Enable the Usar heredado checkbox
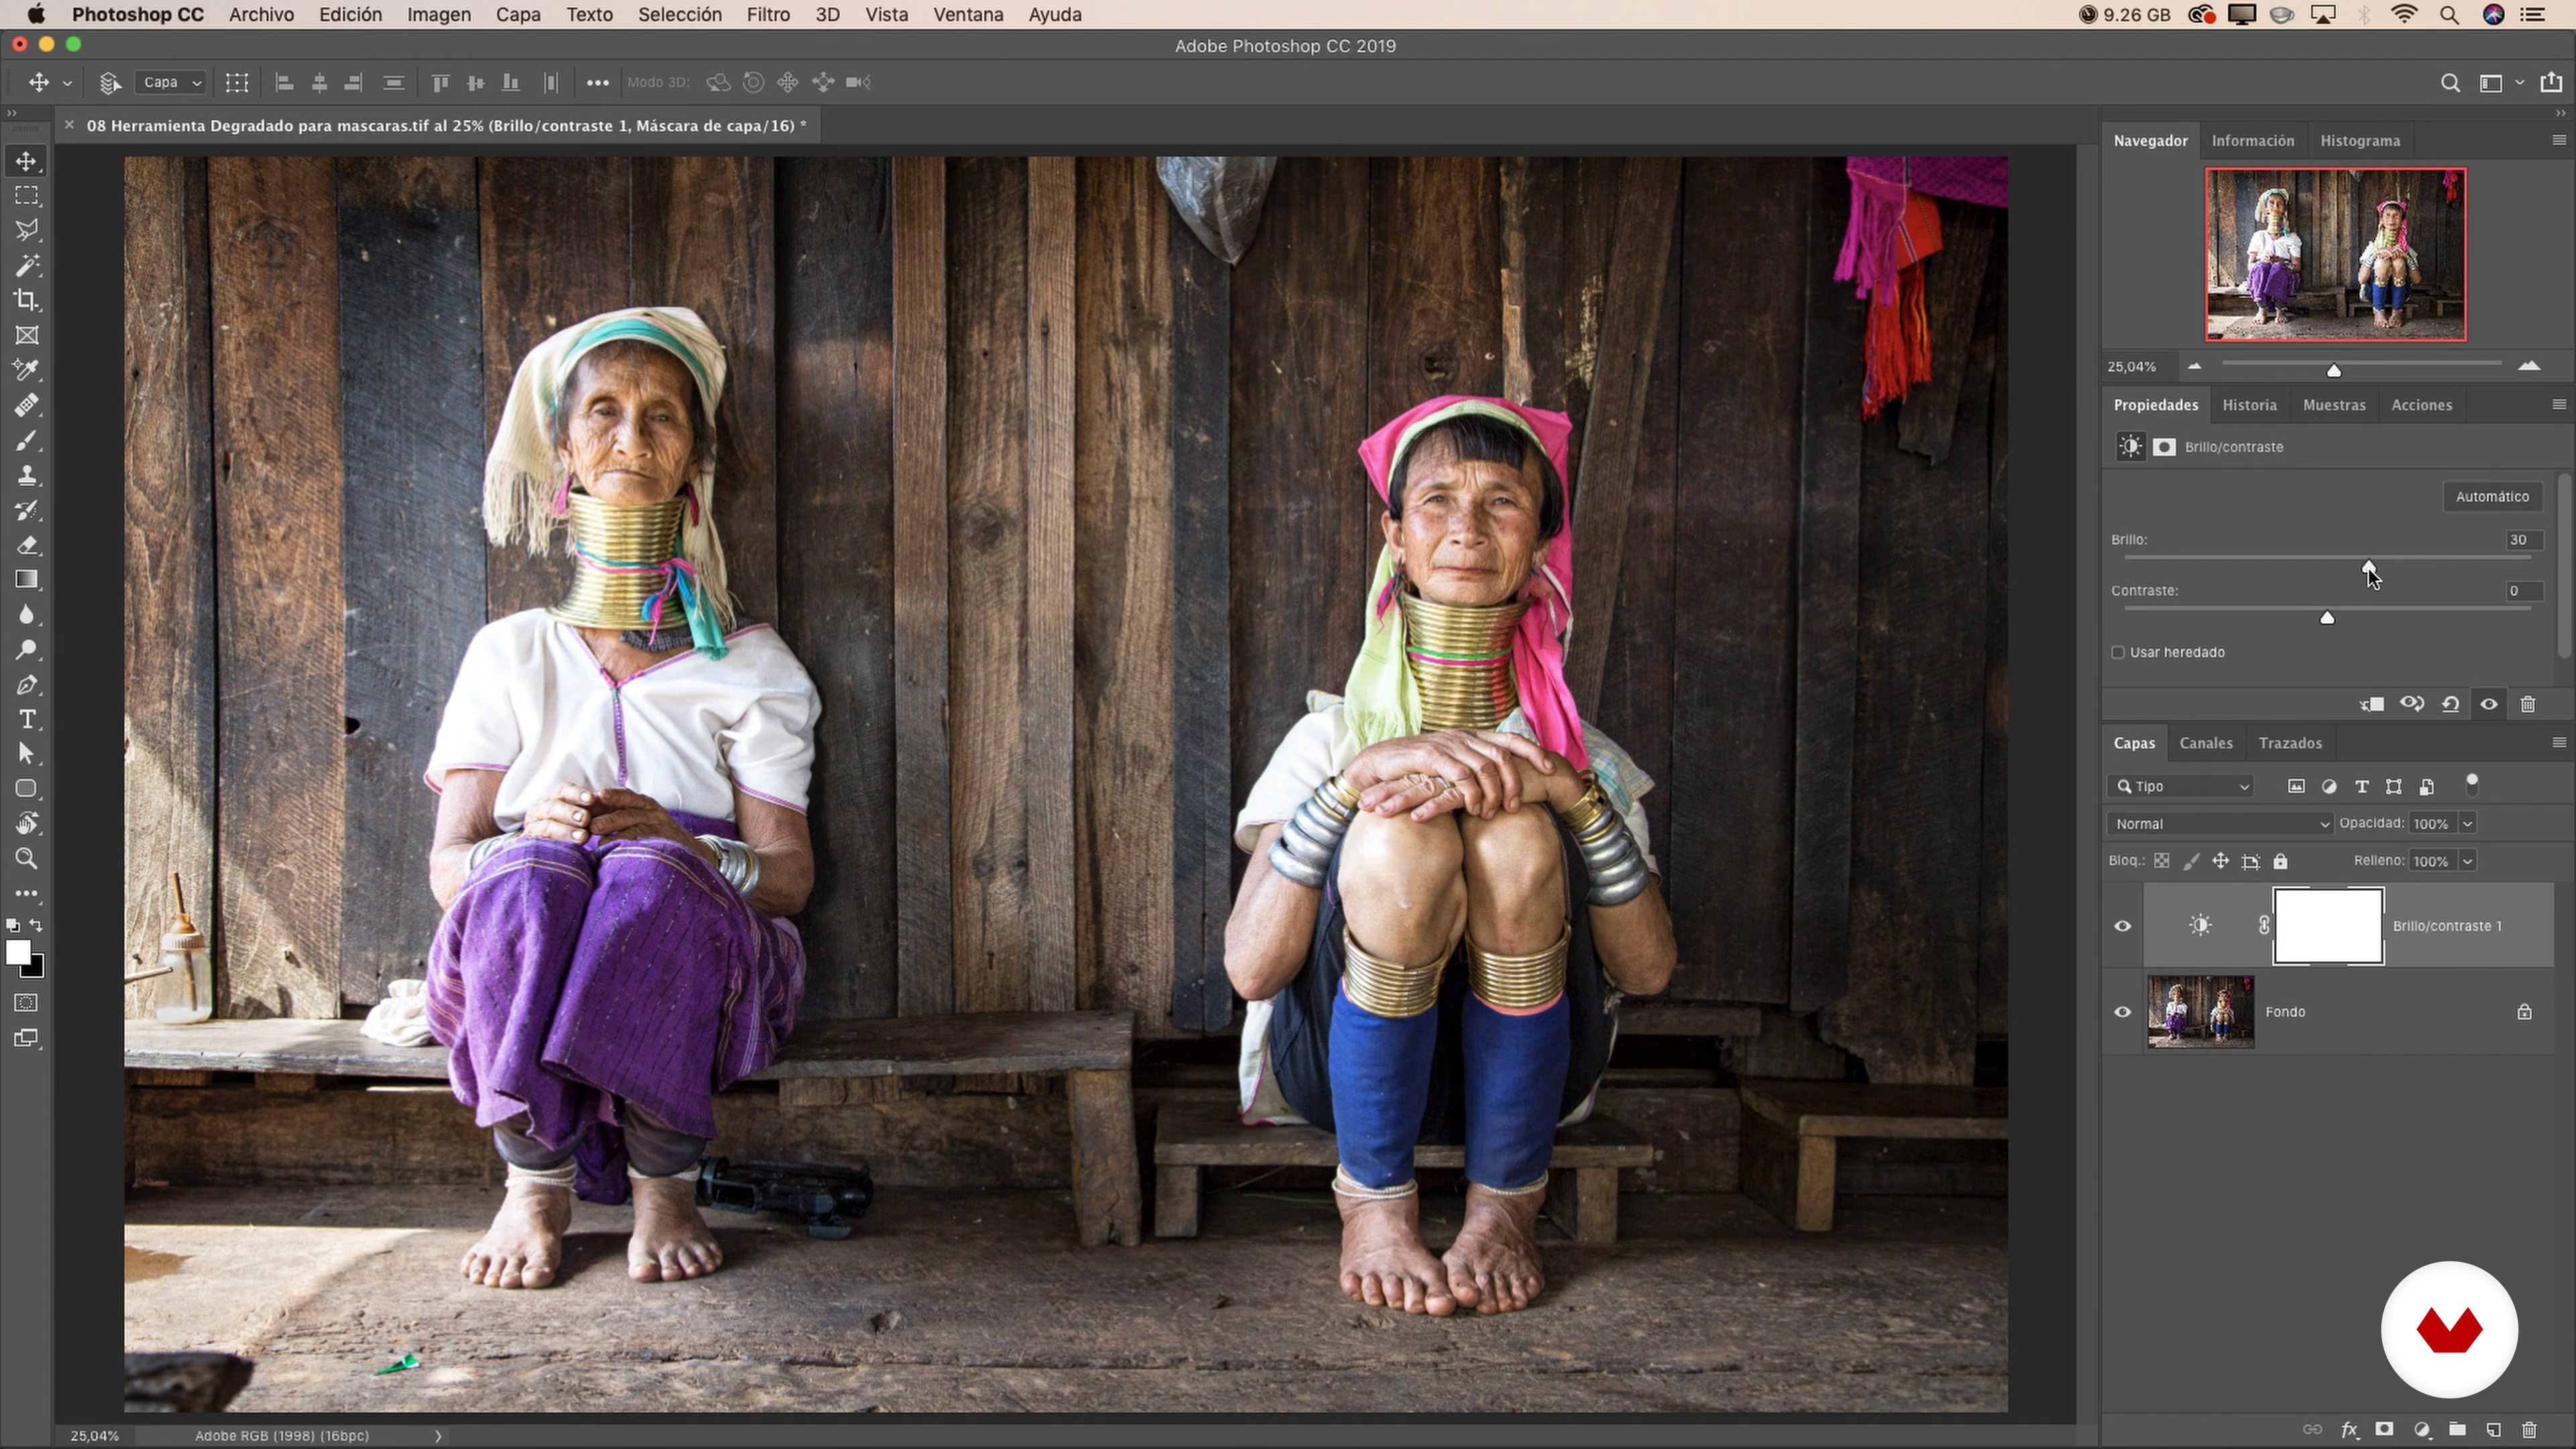This screenshot has width=2576, height=1449. coord(2118,653)
